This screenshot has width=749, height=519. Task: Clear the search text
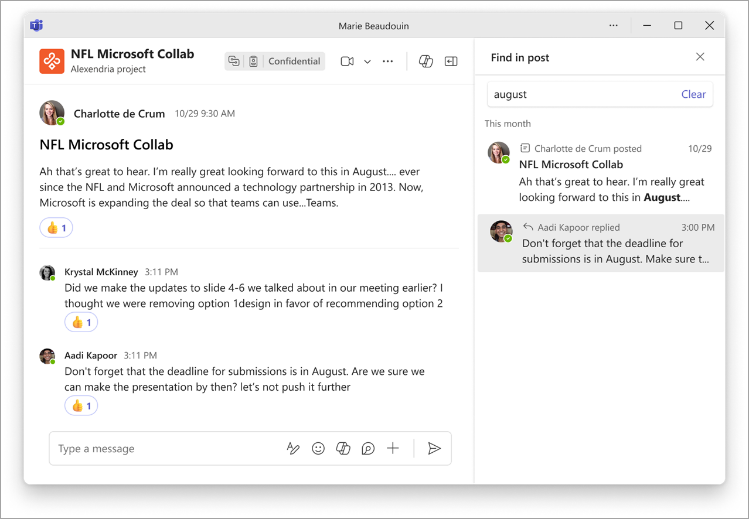[x=693, y=94]
